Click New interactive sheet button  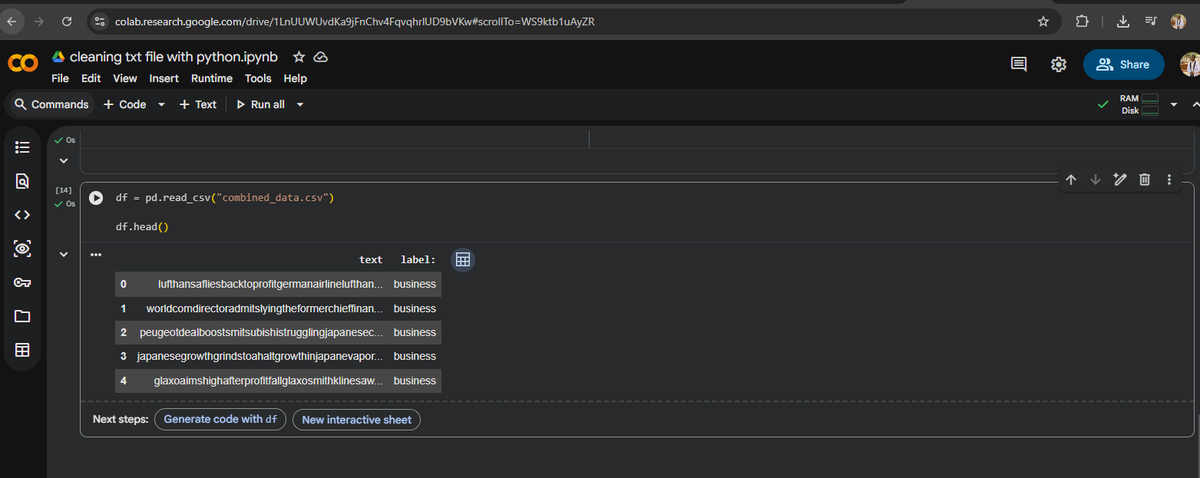tap(356, 419)
